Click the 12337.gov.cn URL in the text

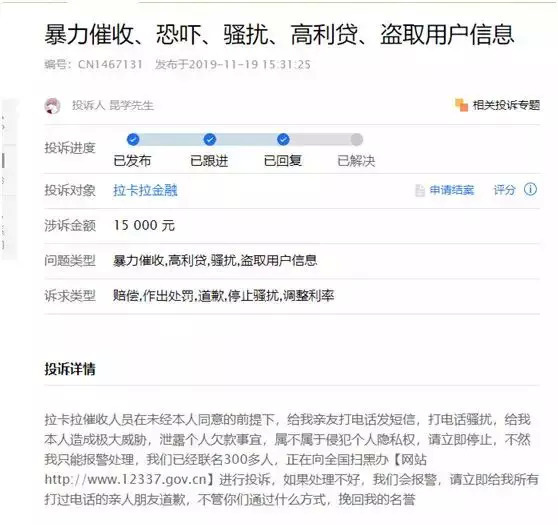[x=125, y=479]
